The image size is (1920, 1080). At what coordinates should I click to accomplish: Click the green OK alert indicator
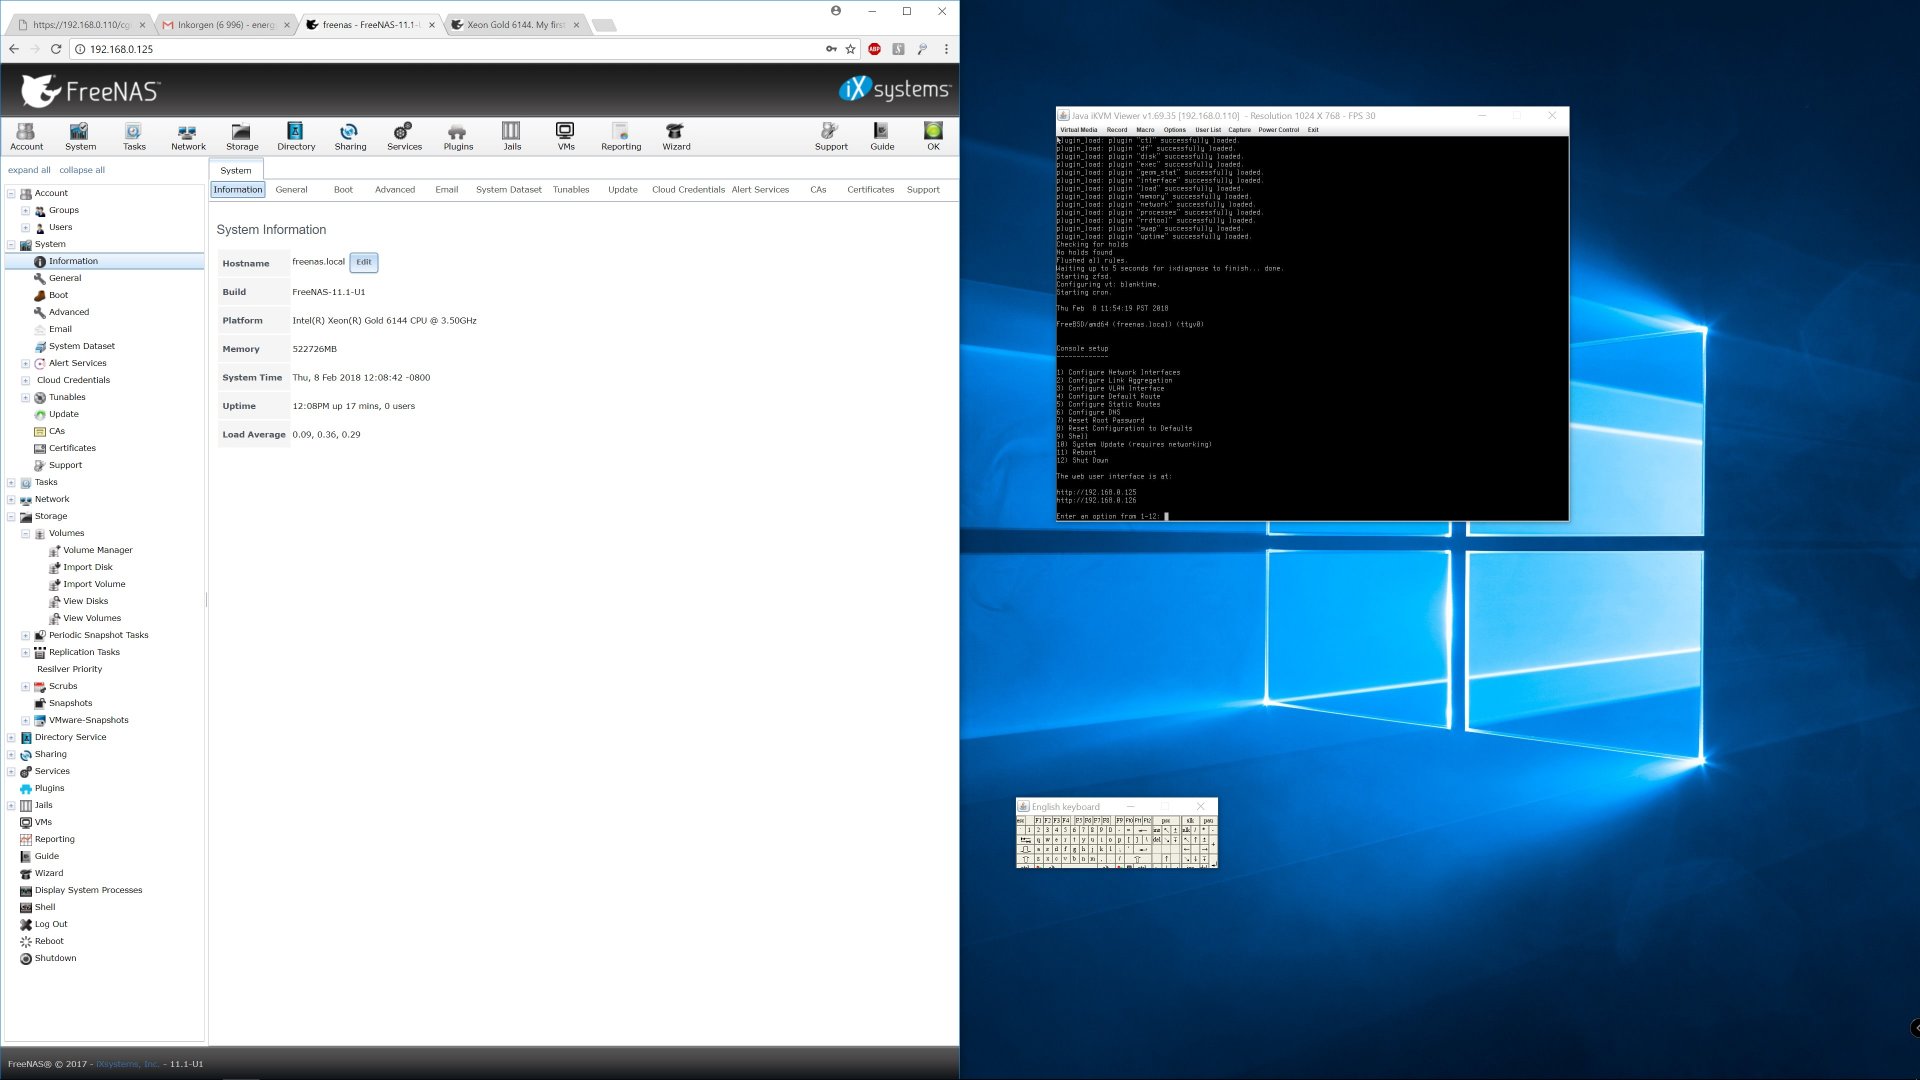coord(933,136)
